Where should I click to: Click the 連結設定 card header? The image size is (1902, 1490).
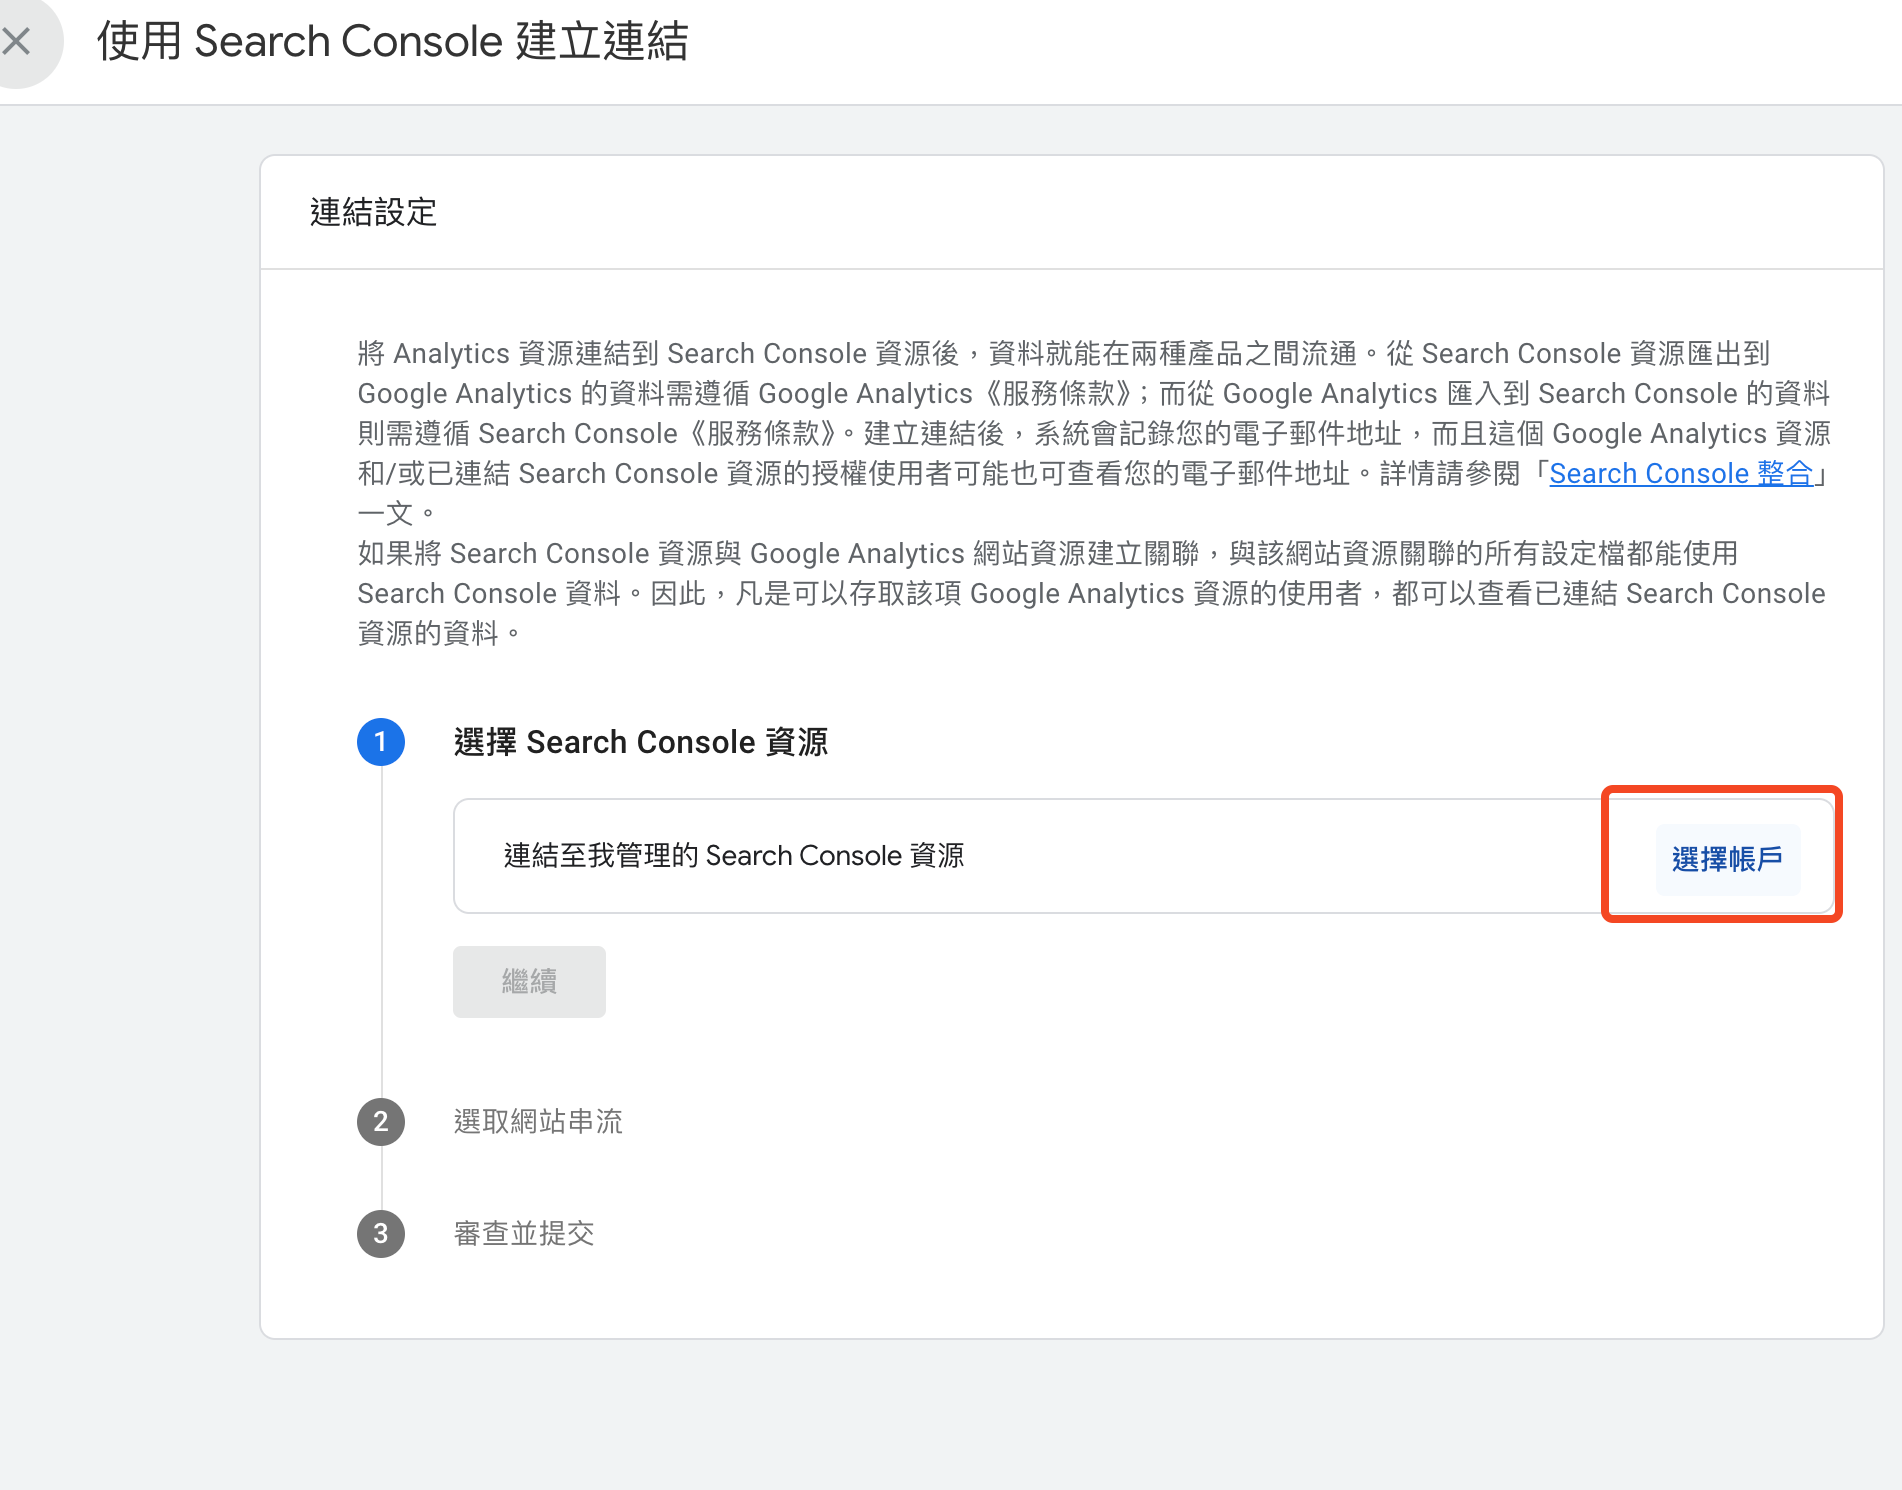pyautogui.click(x=1072, y=212)
